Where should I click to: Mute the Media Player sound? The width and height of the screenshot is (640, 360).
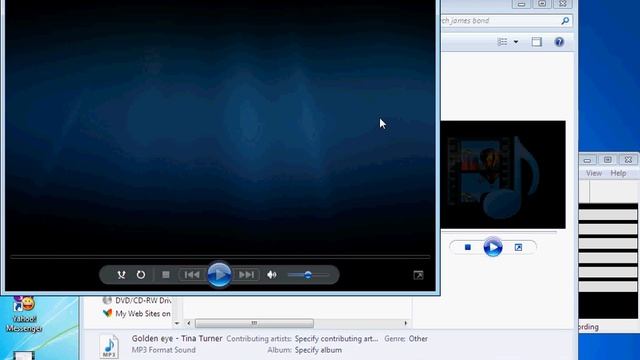[x=272, y=275]
